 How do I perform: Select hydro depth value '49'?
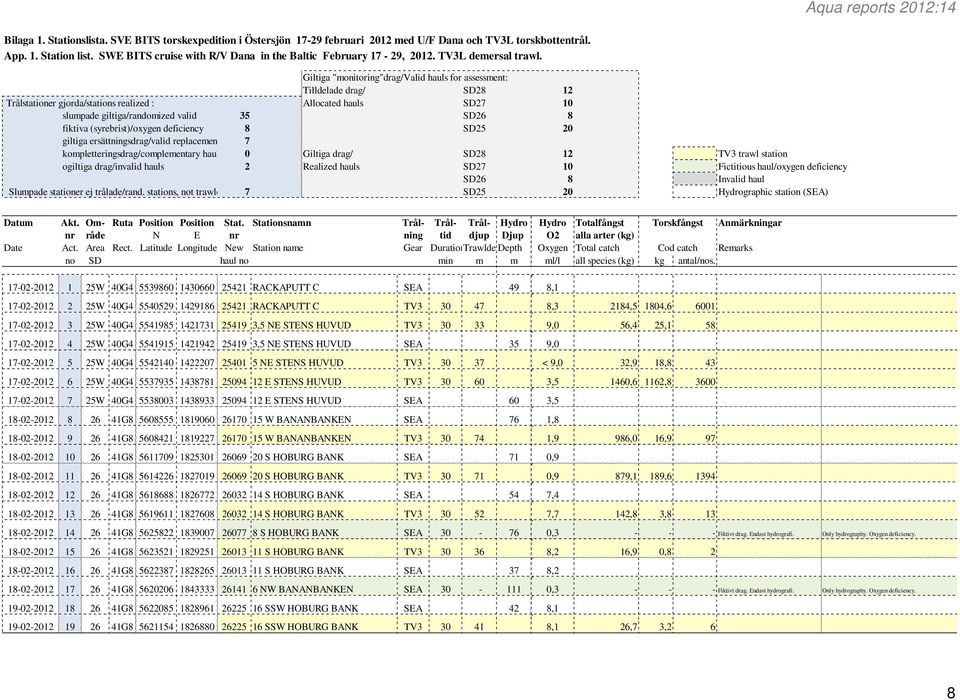click(x=514, y=287)
